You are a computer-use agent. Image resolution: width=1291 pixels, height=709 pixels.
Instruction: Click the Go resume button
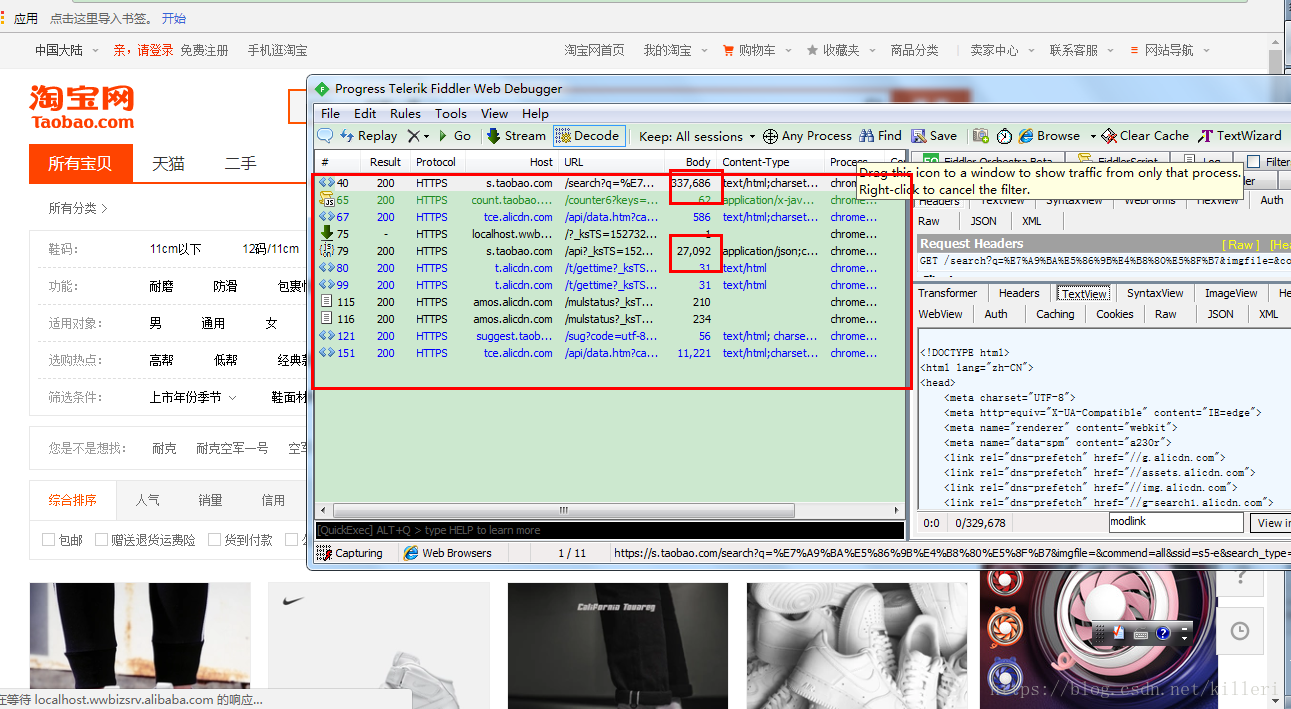point(453,136)
